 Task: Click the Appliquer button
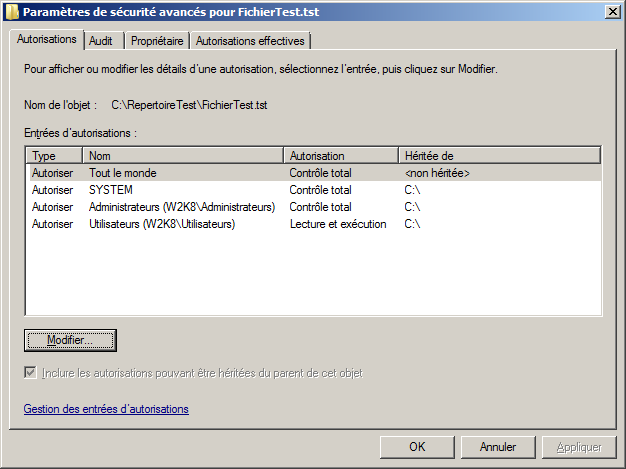[x=579, y=447]
